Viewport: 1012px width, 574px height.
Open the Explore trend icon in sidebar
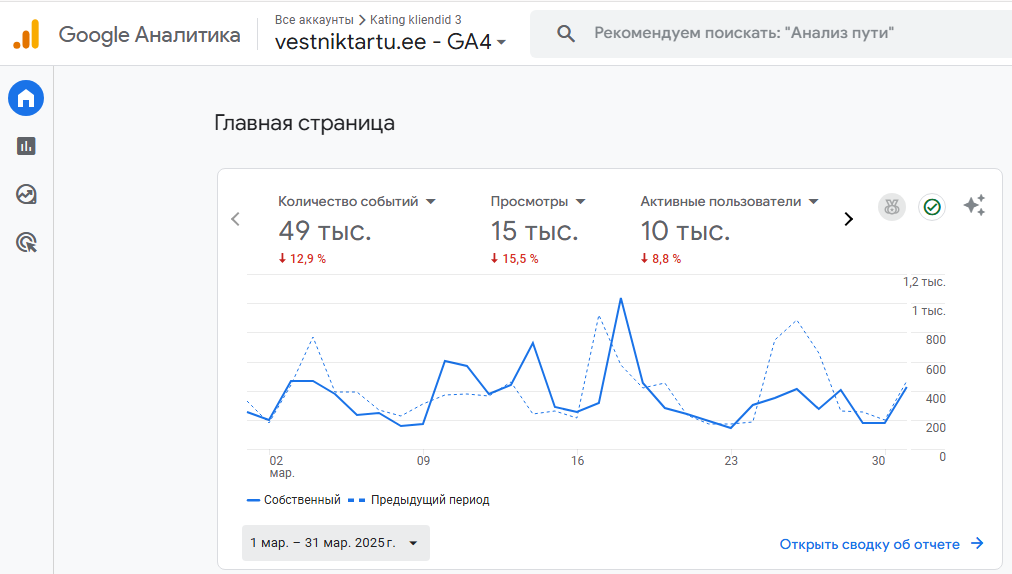click(26, 194)
